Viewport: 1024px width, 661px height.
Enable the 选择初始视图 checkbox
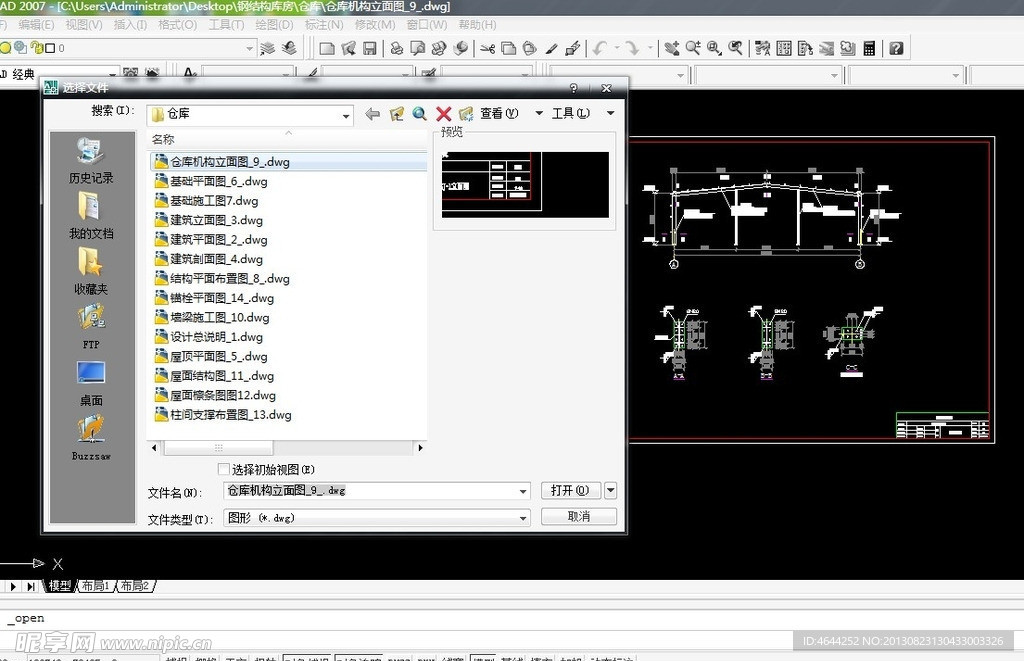[x=223, y=469]
